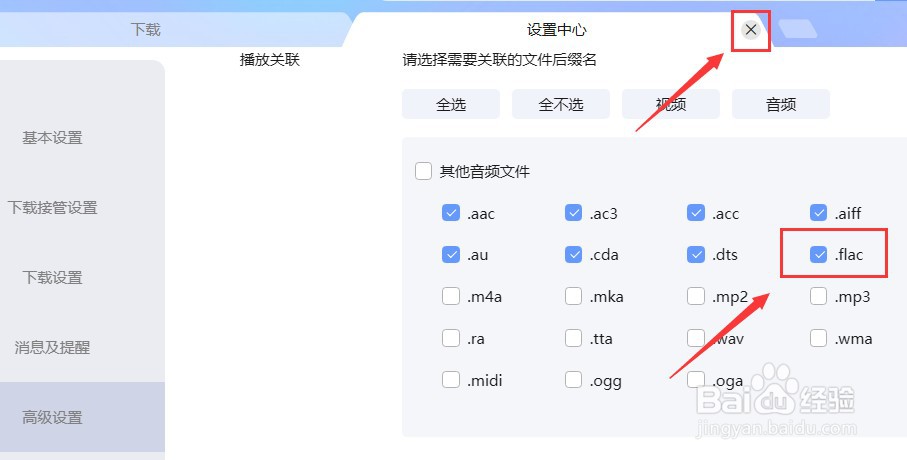Enable the .wma association checkbox

point(818,338)
